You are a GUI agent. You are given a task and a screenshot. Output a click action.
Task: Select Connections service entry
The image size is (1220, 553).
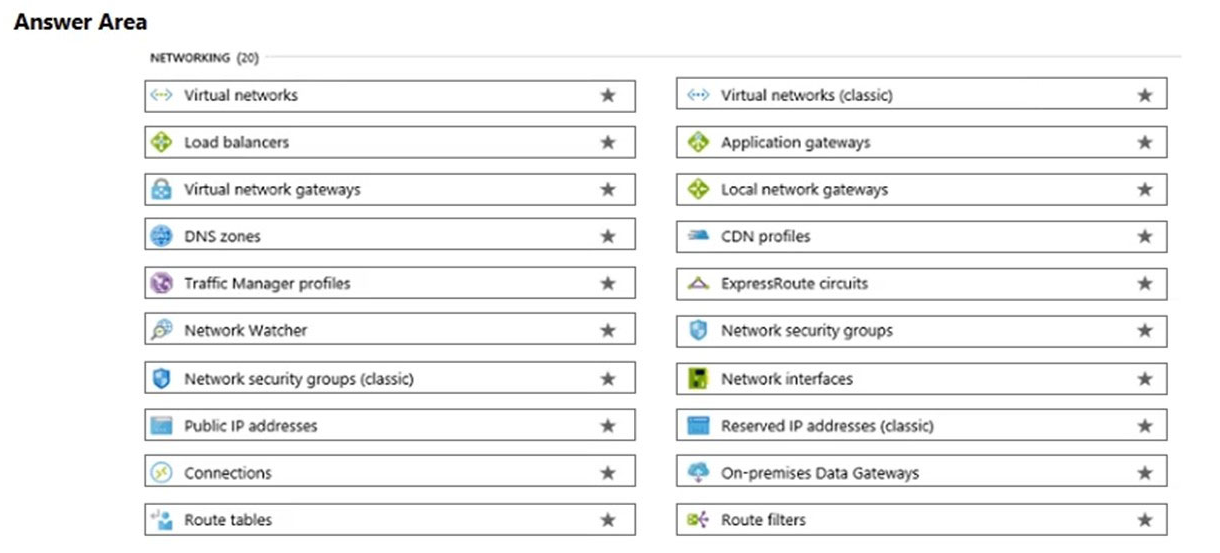click(390, 473)
